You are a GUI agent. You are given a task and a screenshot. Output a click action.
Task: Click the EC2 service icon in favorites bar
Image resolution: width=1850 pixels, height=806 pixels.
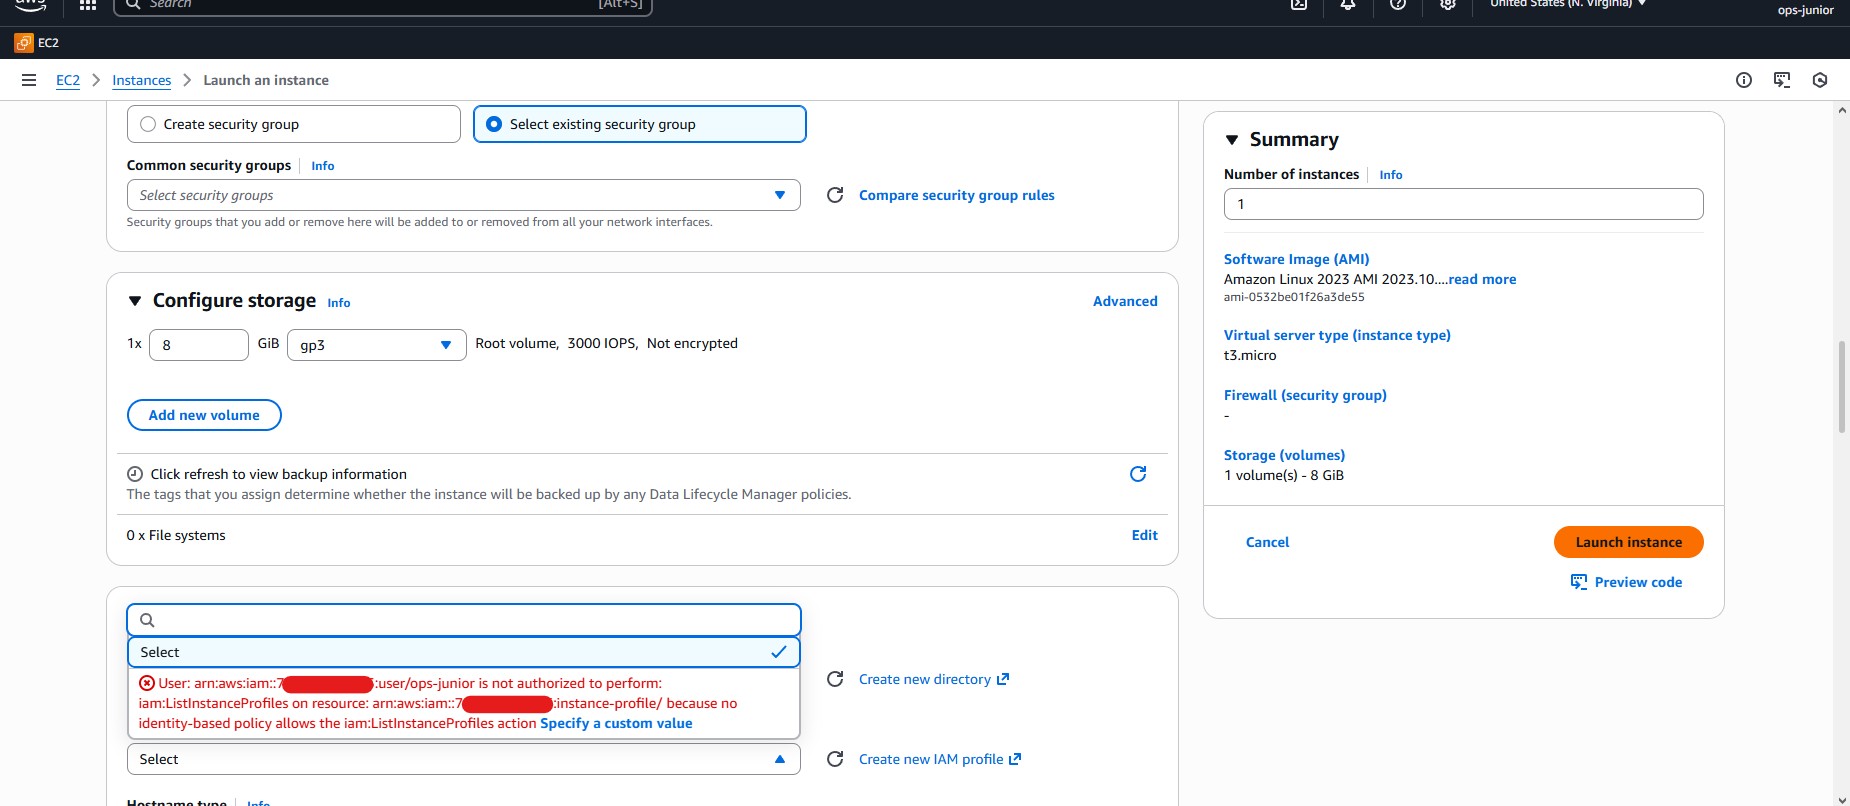[24, 43]
